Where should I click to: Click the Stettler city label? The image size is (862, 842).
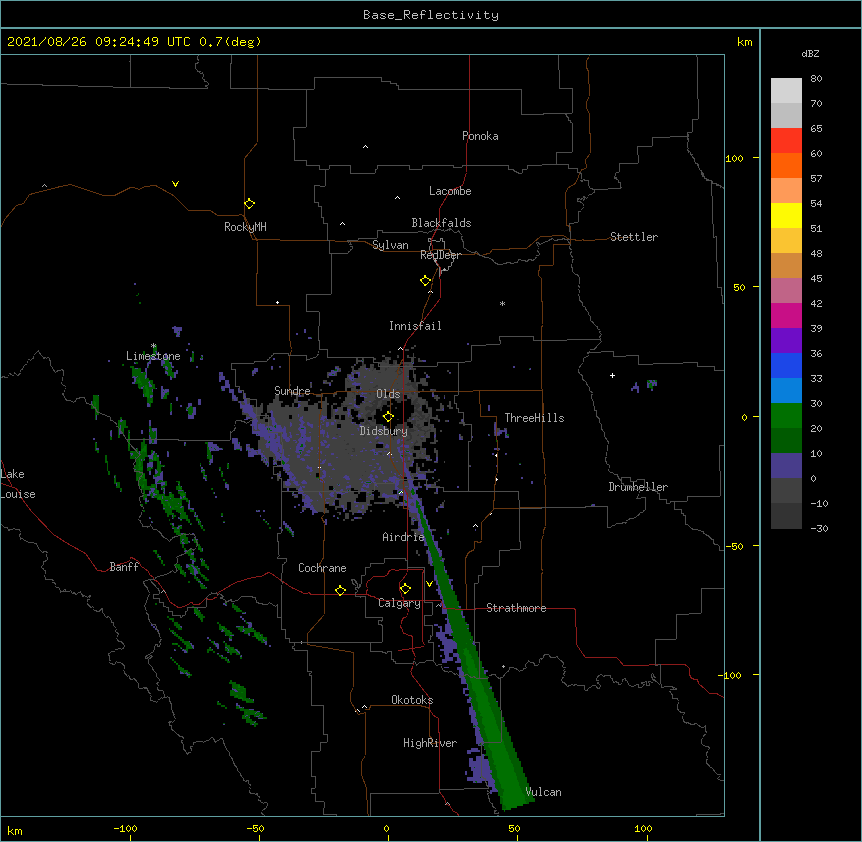tap(634, 237)
